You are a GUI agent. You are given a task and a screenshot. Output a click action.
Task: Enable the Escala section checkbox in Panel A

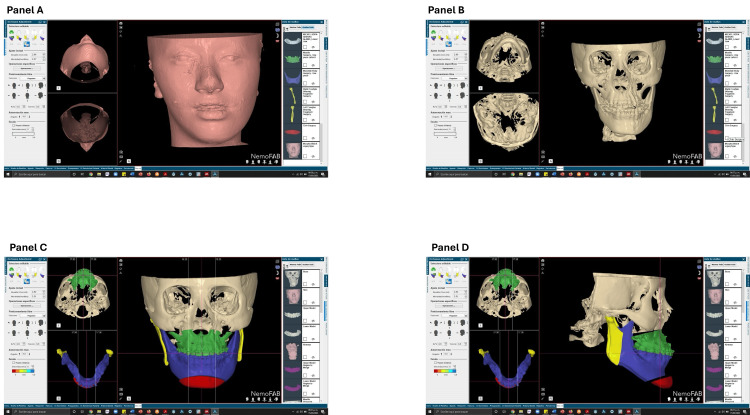click(x=13, y=125)
